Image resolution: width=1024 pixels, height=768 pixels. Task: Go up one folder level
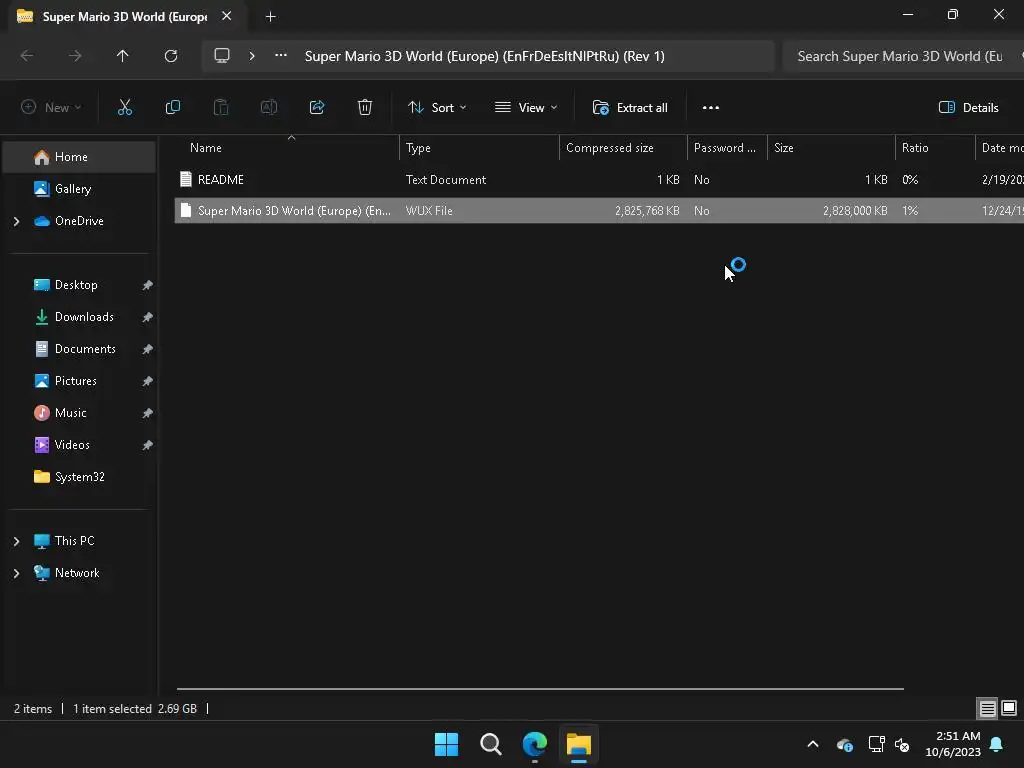tap(123, 56)
